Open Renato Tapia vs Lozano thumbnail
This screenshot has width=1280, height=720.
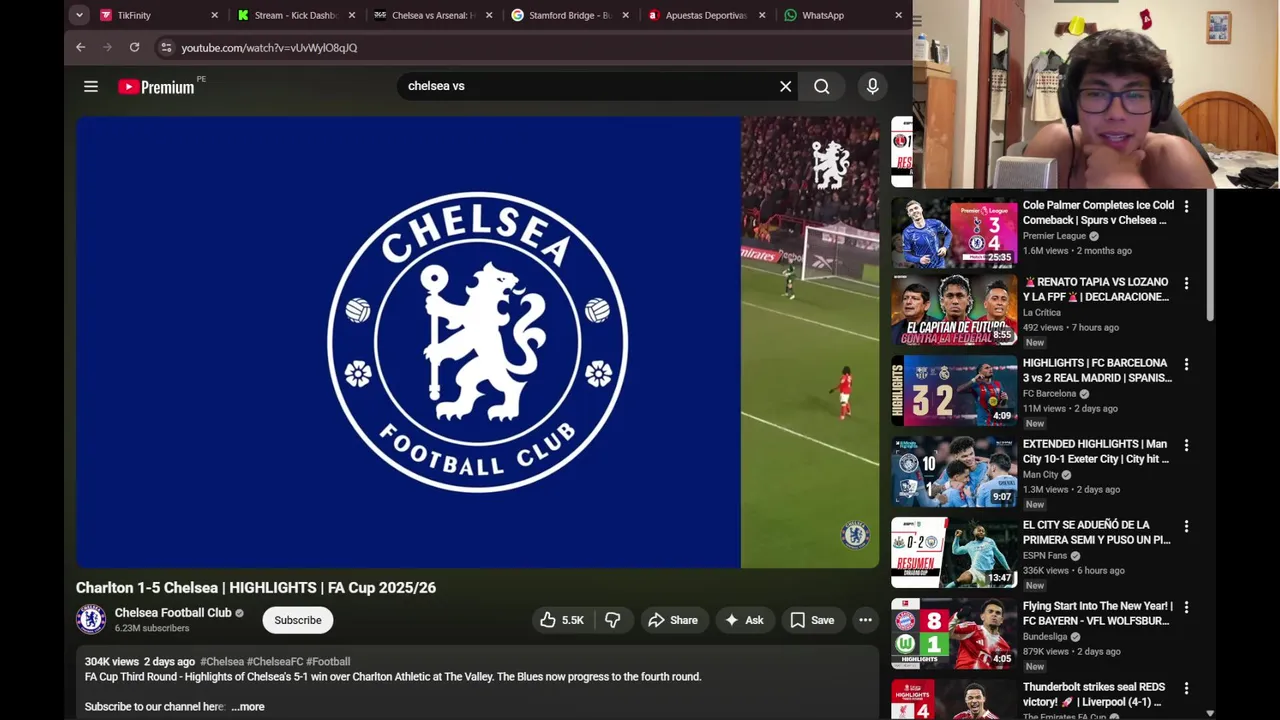point(954,310)
